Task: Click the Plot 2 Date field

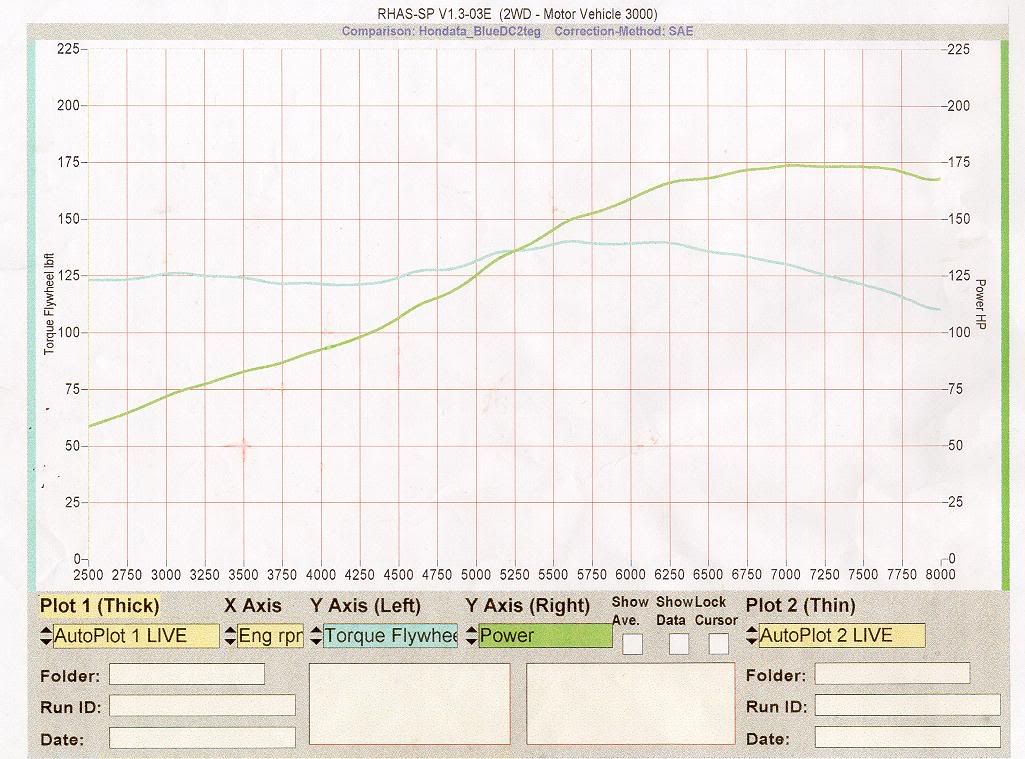Action: coord(907,737)
